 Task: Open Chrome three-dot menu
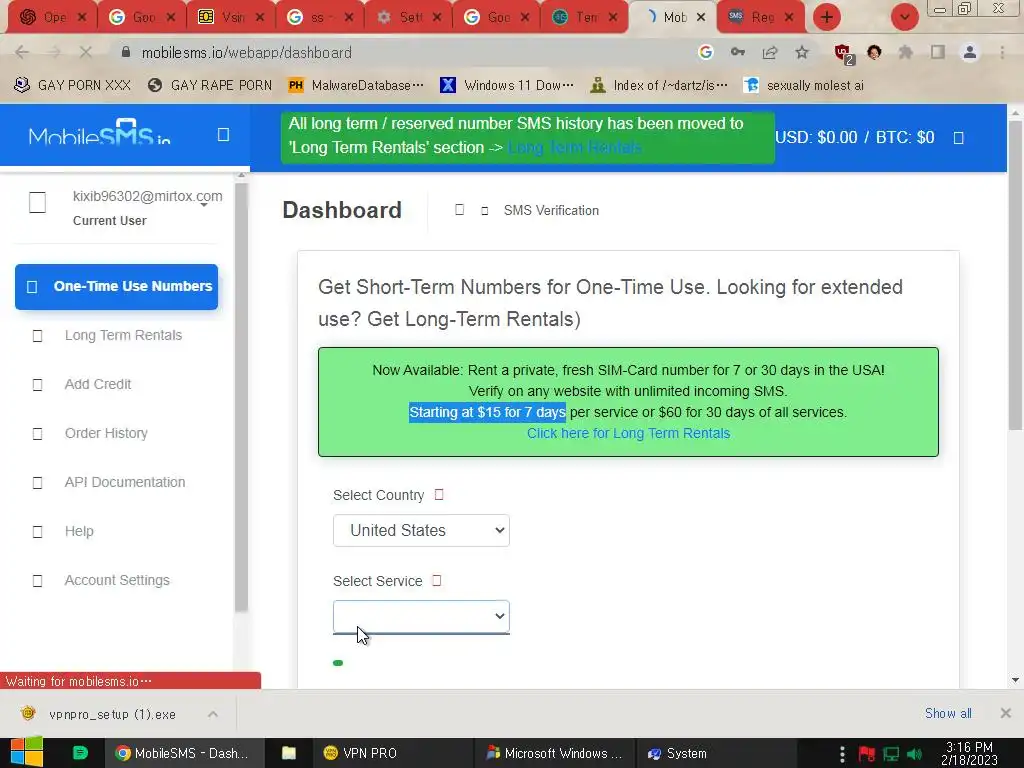click(x=1002, y=52)
